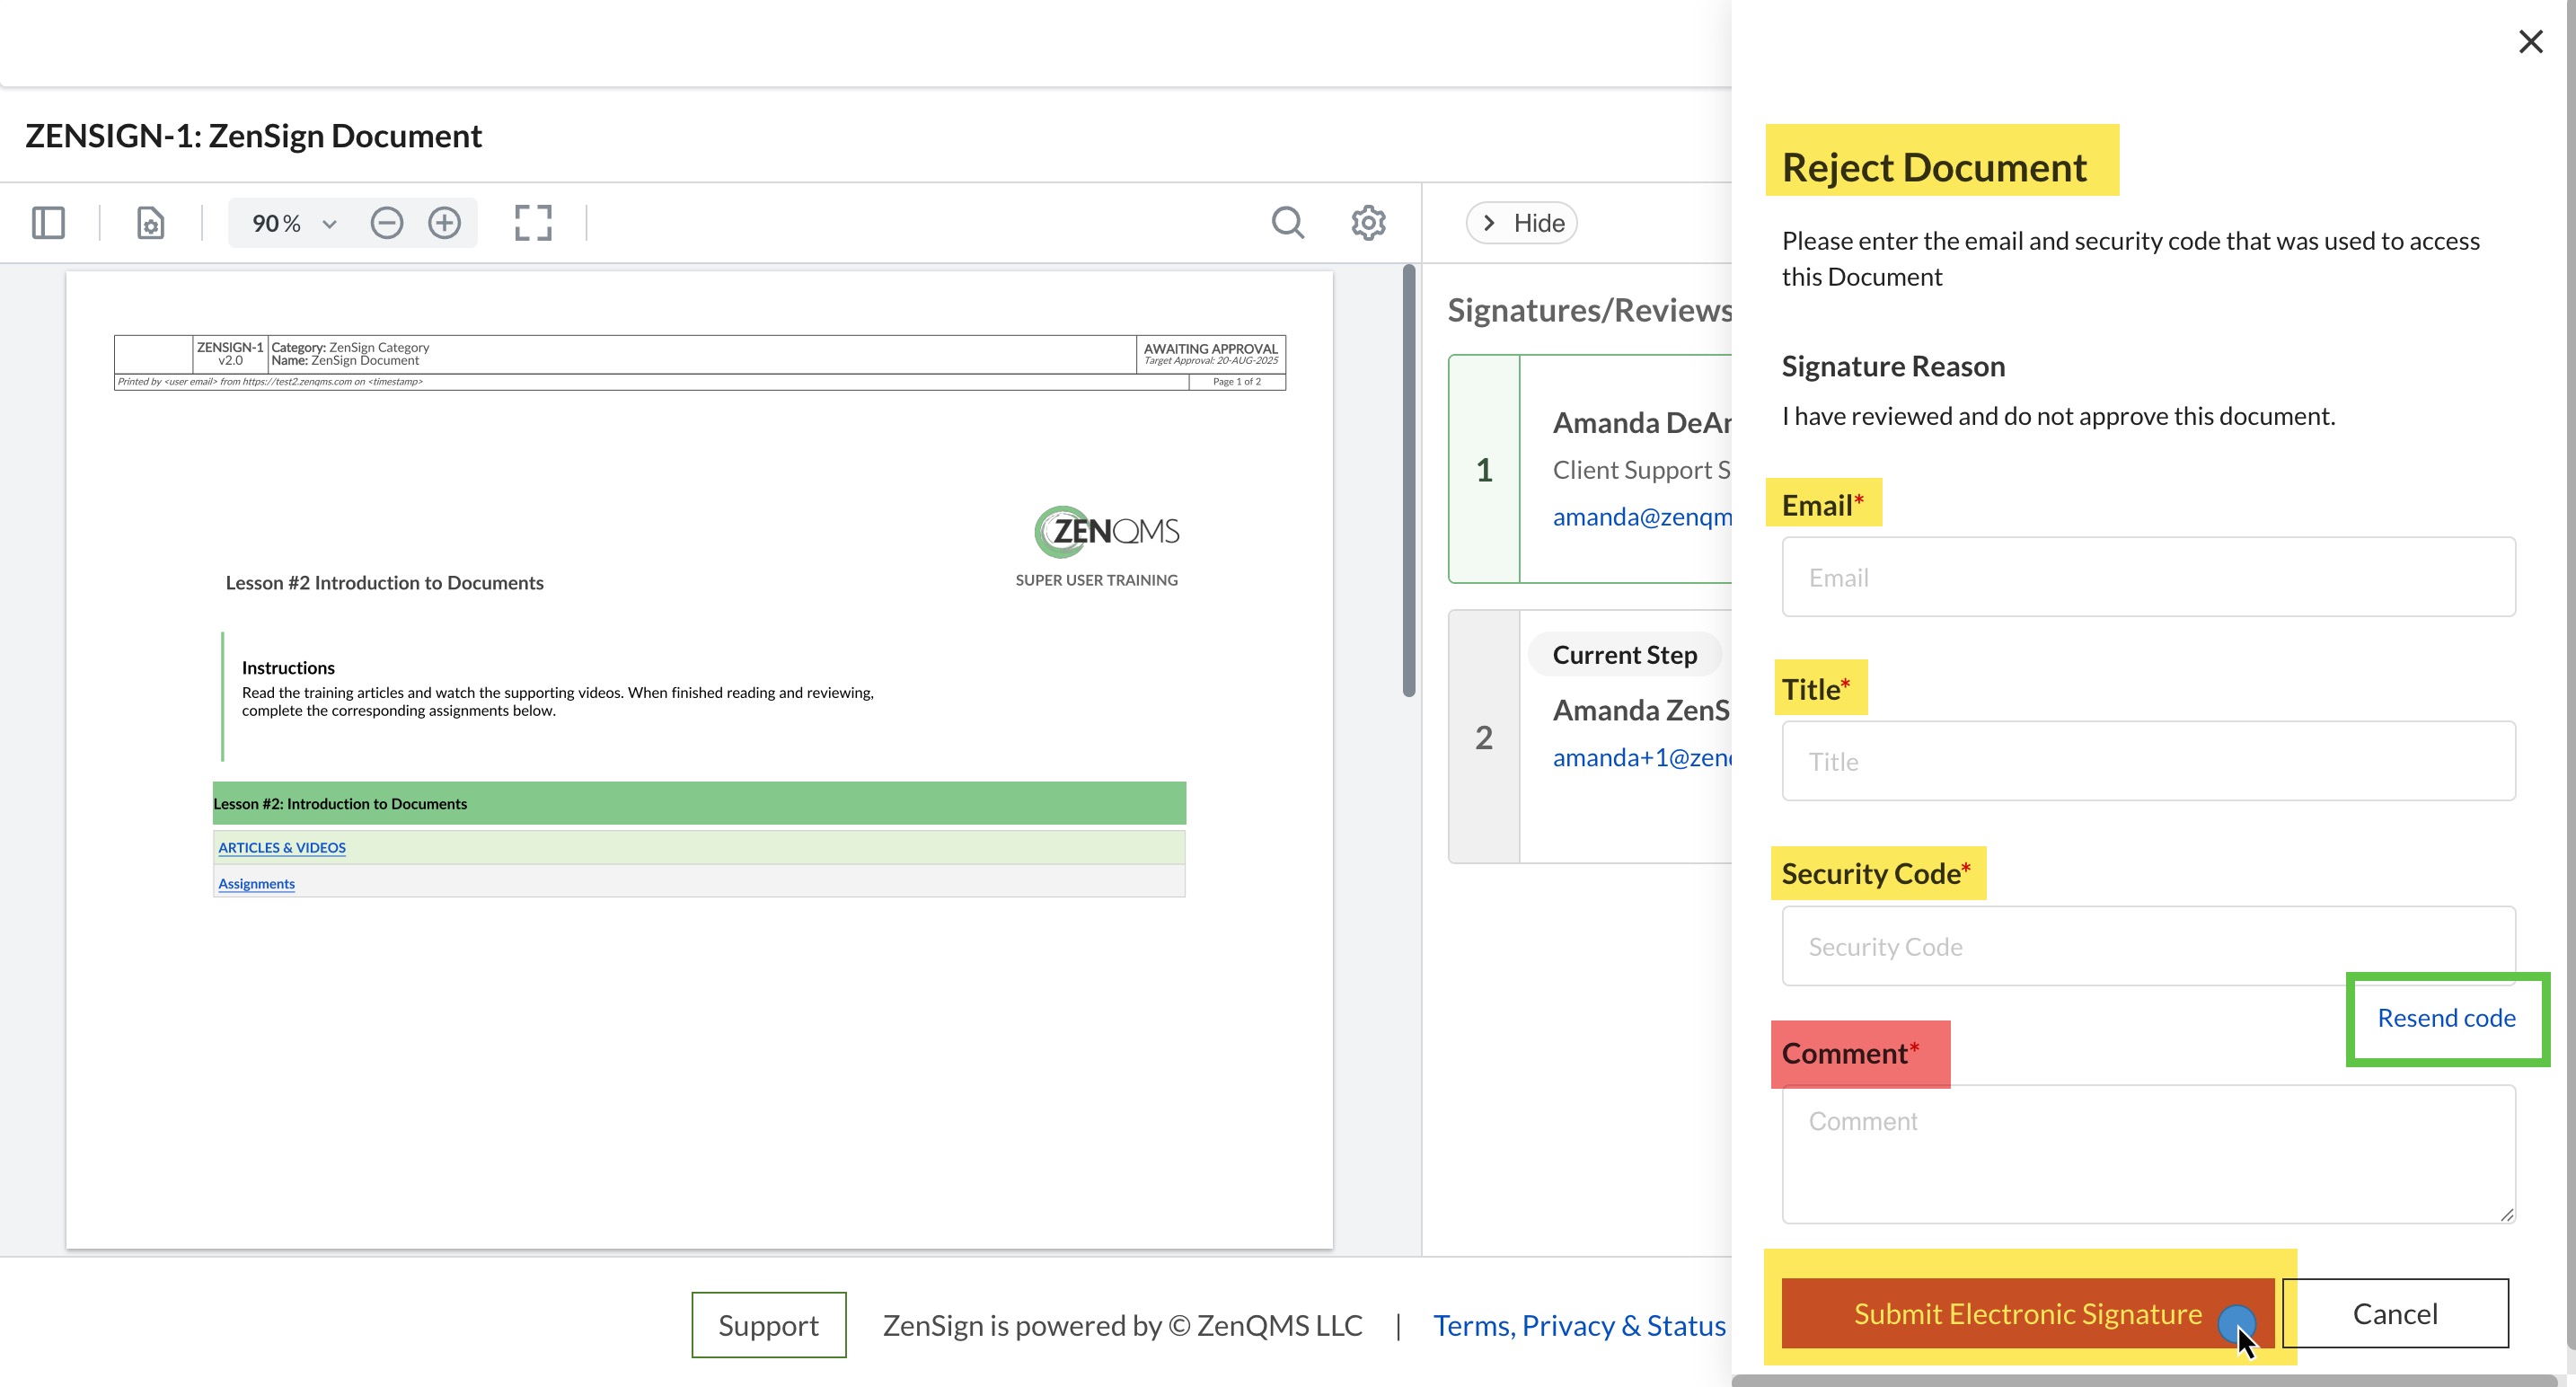
Task: Select the Current Step badge
Action: 1625,654
